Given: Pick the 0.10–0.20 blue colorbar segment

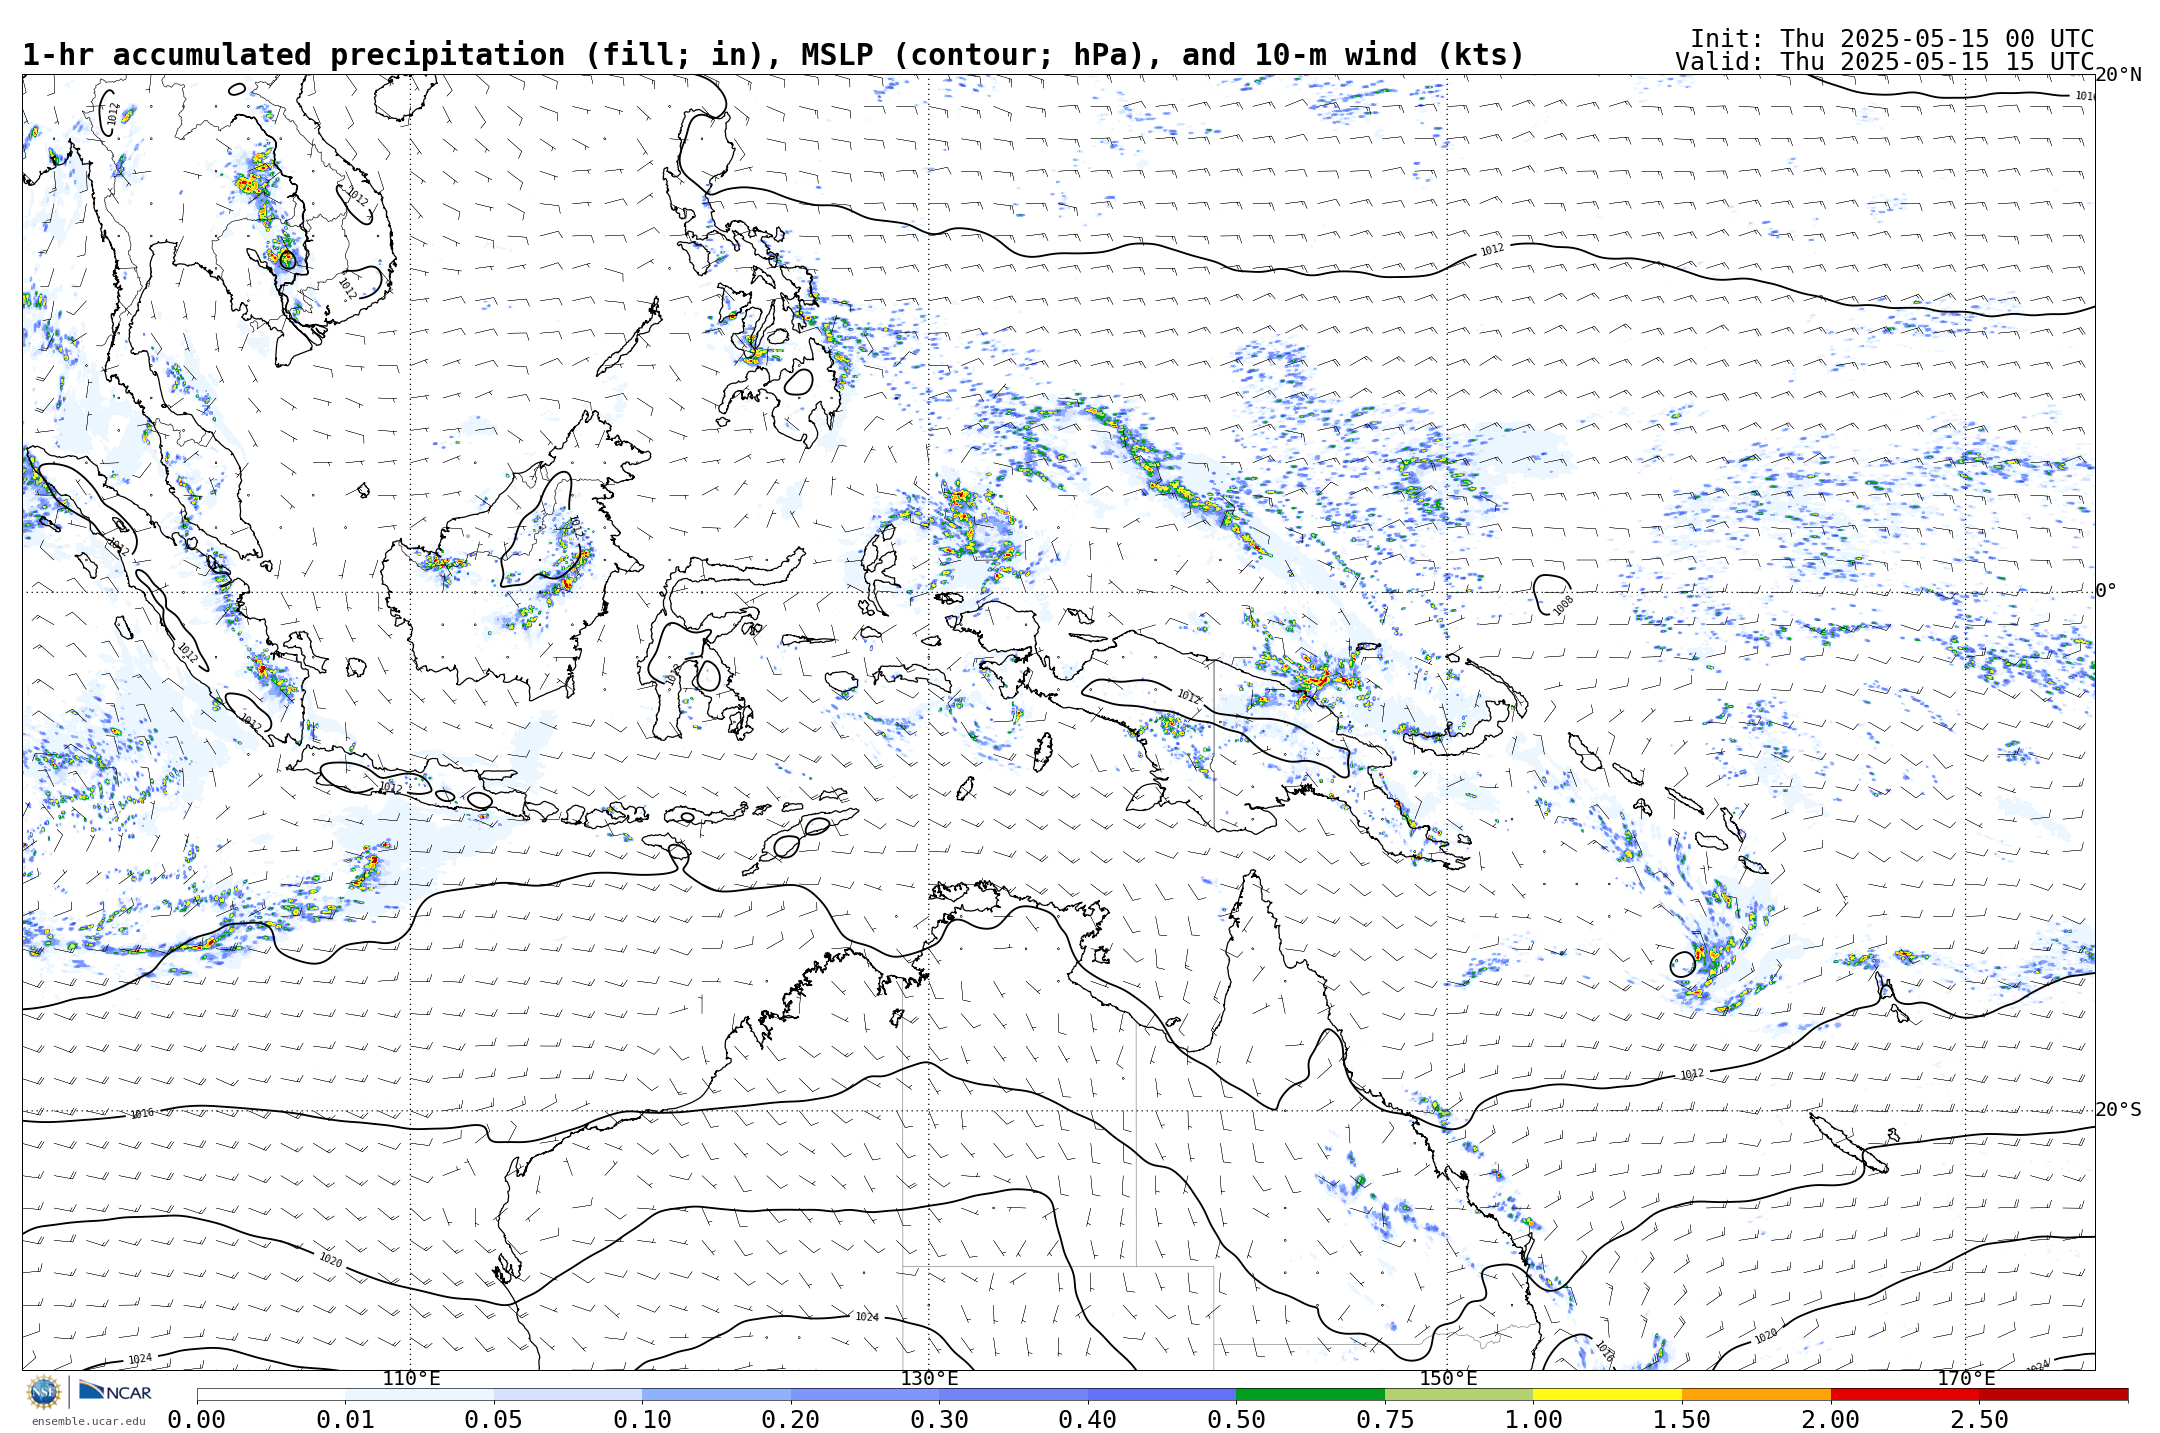Looking at the screenshot, I should pos(716,1394).
